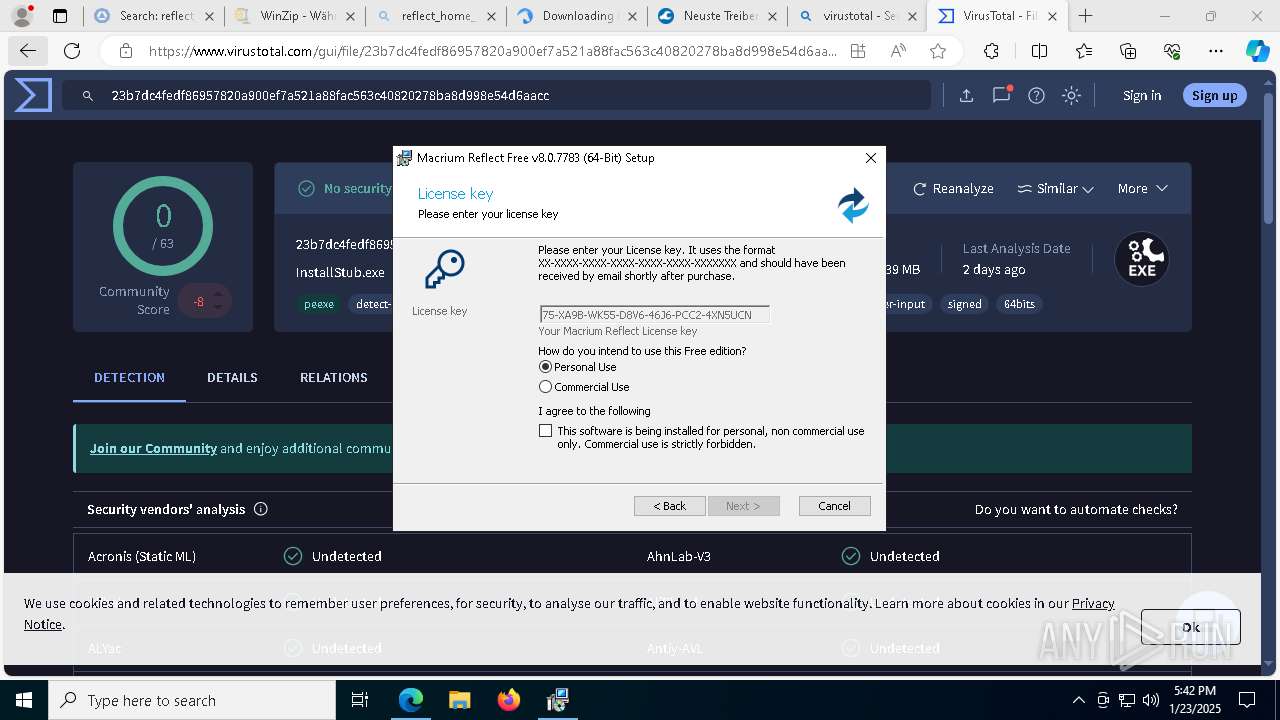Click the Sign up button
Viewport: 1280px width, 720px height.
[x=1215, y=95]
